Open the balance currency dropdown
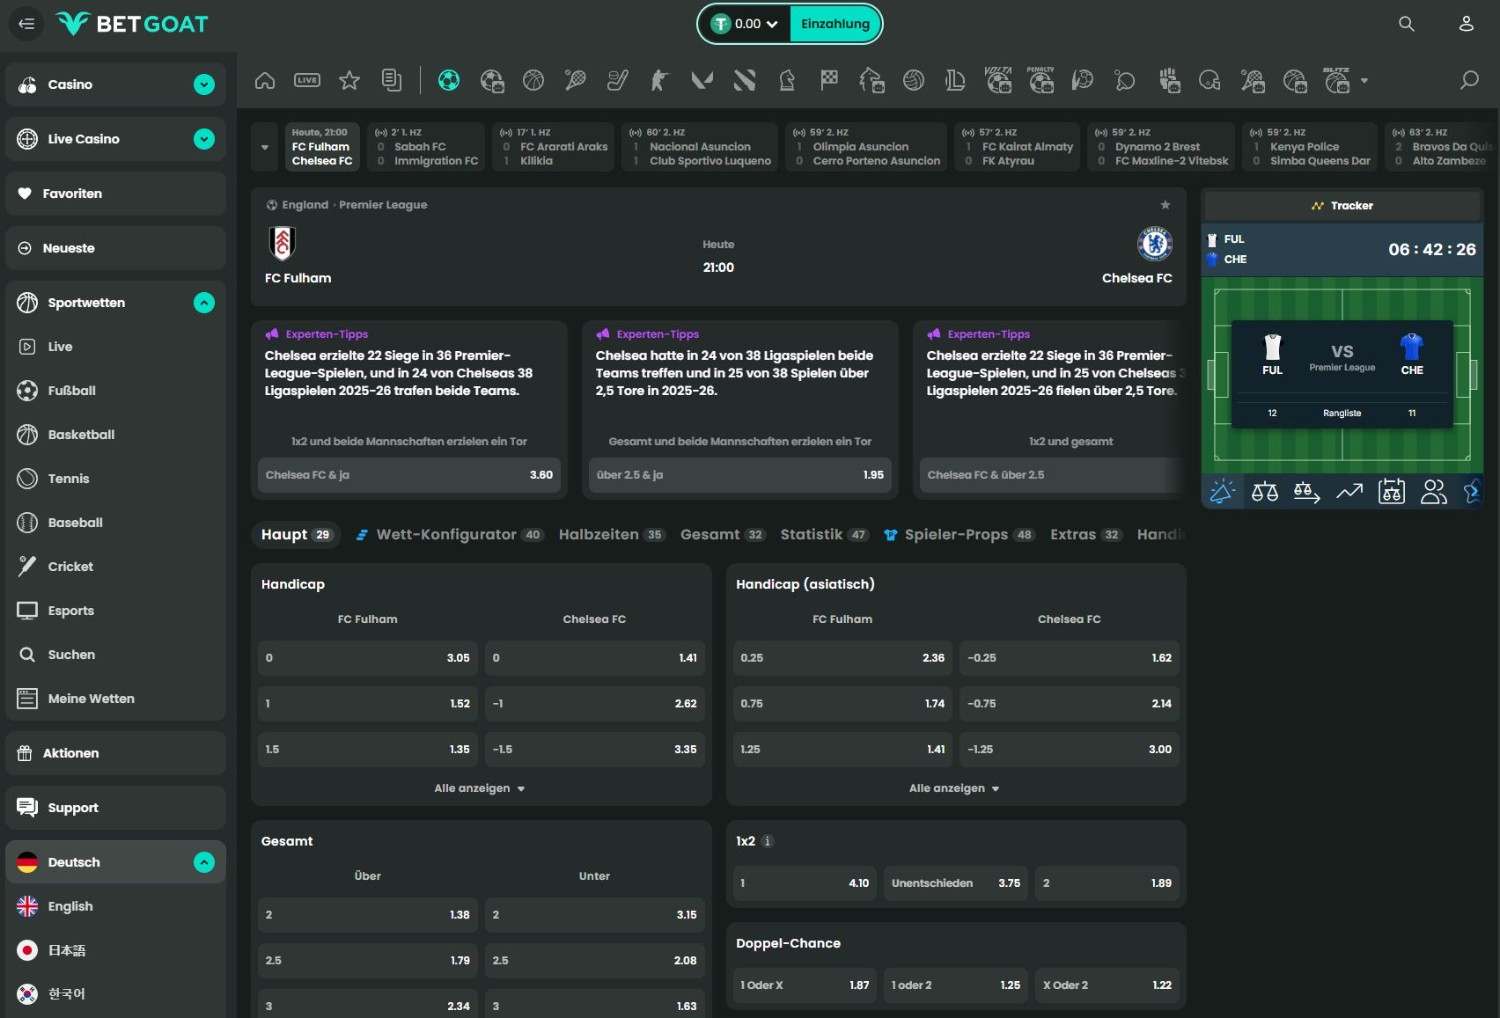The height and width of the screenshot is (1018, 1500). coord(745,24)
